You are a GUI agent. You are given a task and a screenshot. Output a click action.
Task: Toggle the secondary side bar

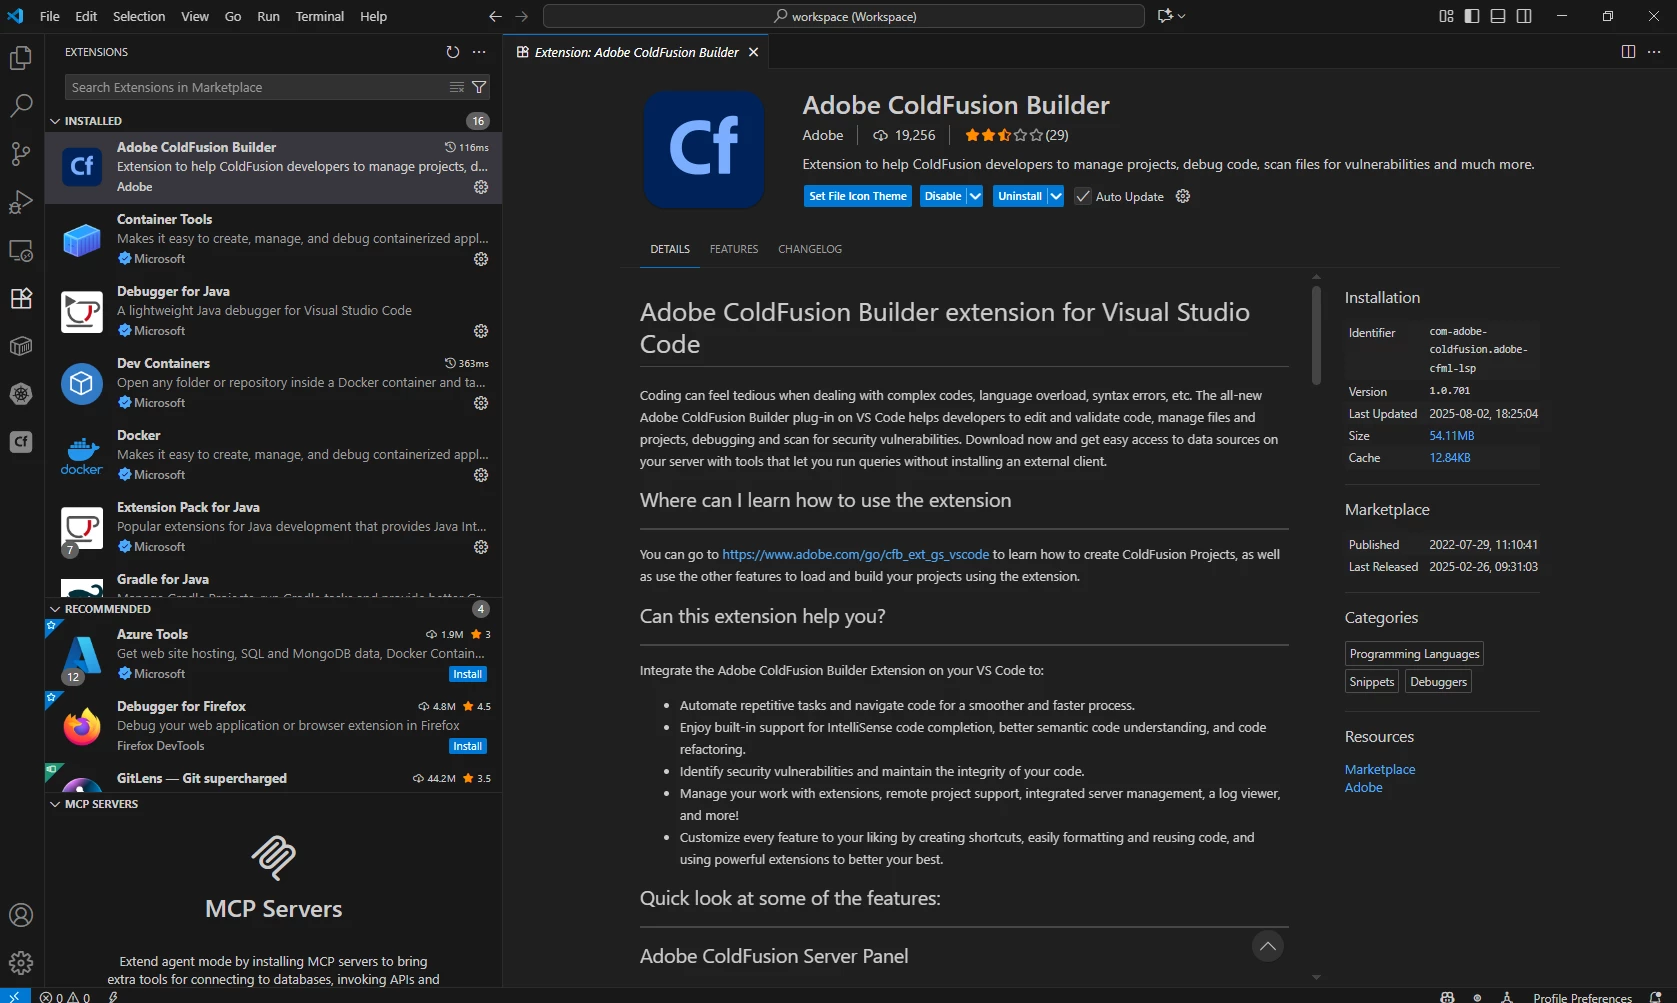pos(1524,16)
